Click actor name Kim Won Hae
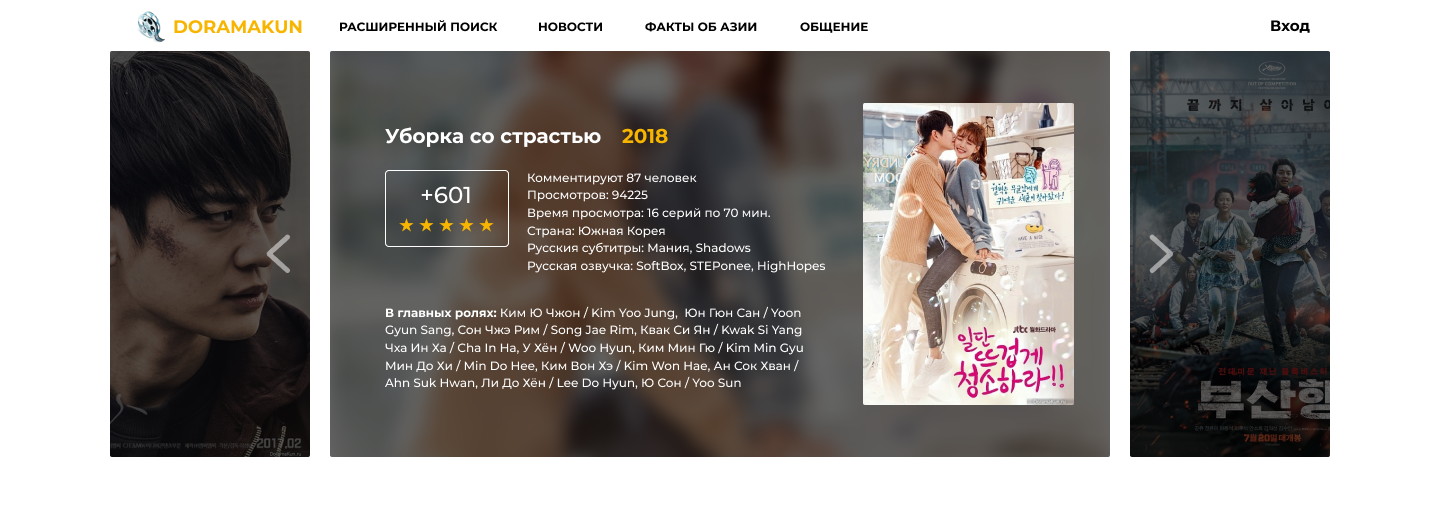The height and width of the screenshot is (507, 1440). (666, 366)
